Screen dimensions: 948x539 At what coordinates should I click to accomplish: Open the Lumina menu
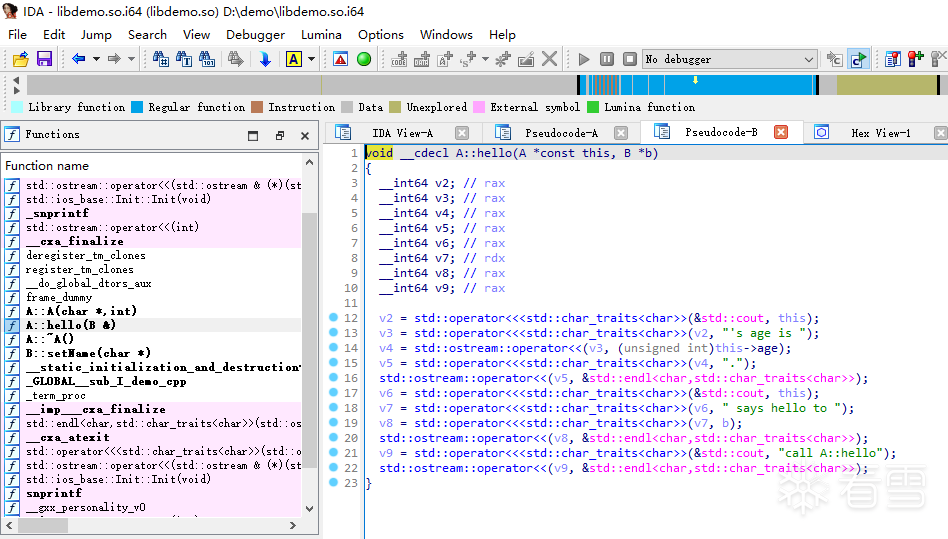click(x=321, y=34)
